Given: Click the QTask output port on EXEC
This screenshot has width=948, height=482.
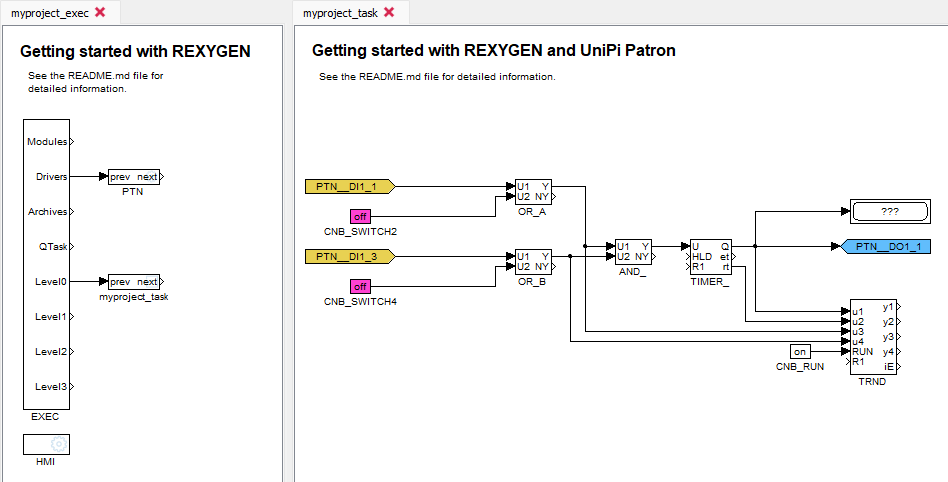Looking at the screenshot, I should (72, 247).
